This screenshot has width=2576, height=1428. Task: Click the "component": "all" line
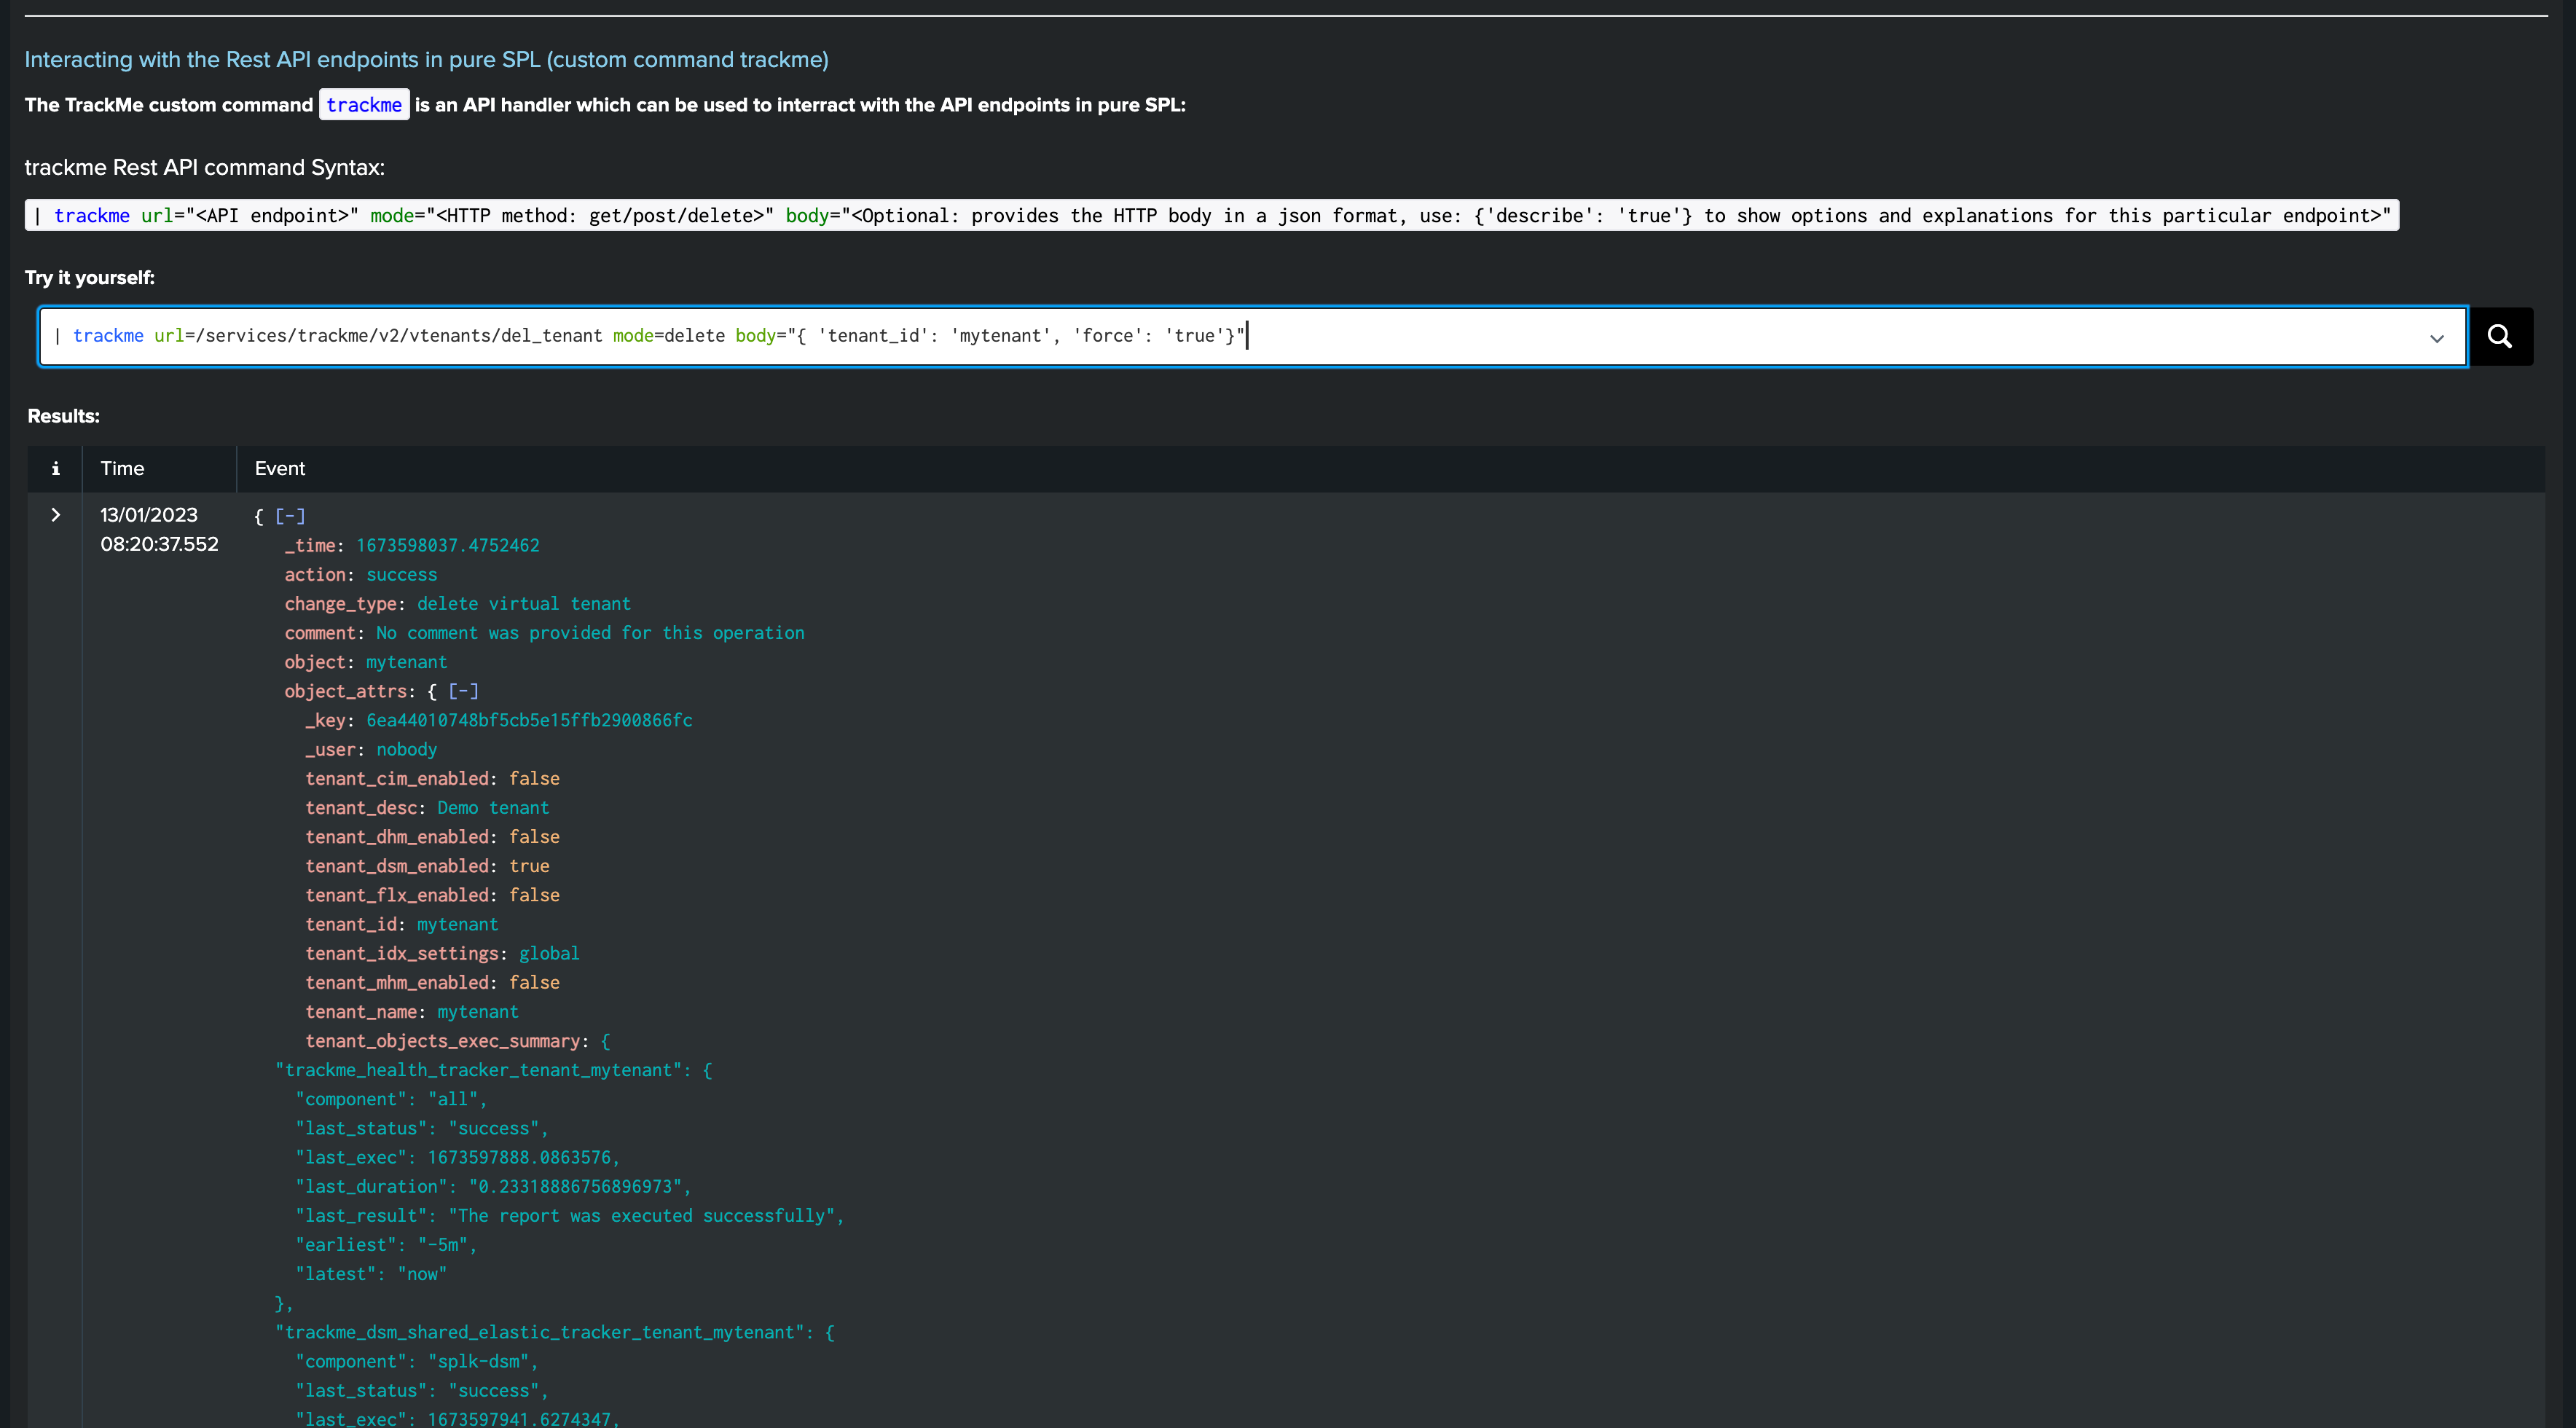click(391, 1099)
